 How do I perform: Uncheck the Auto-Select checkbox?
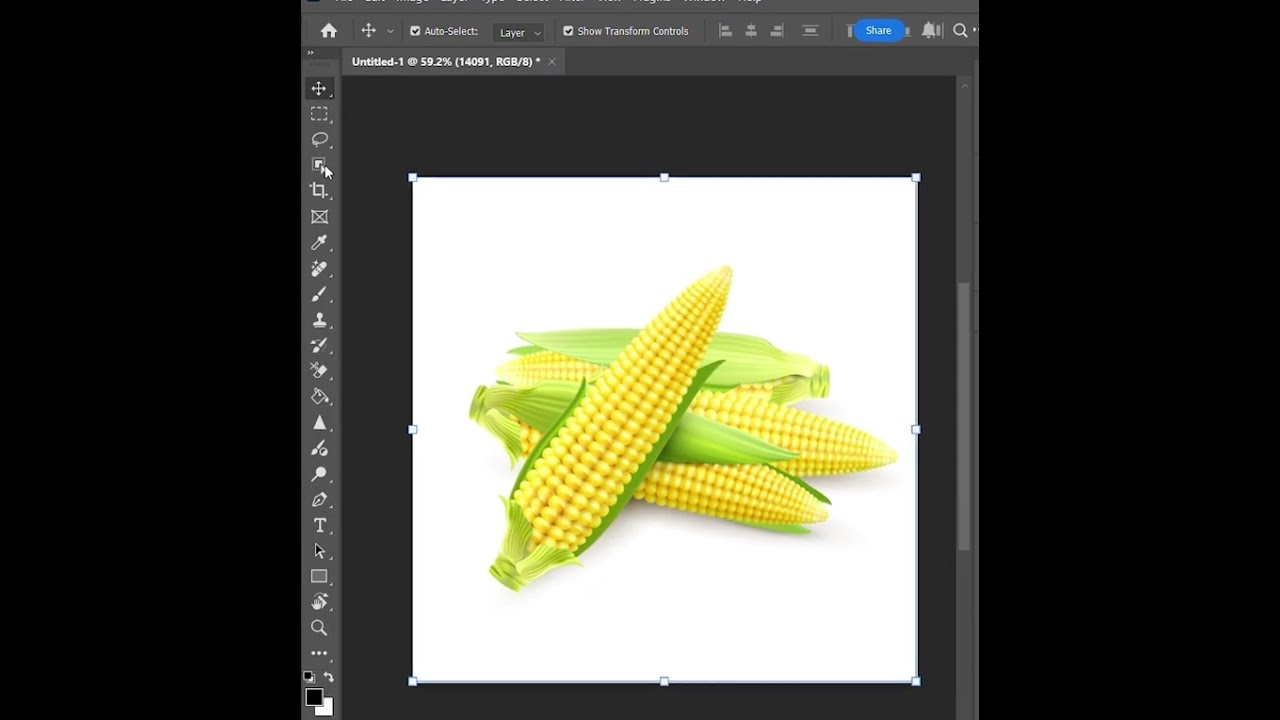415,31
